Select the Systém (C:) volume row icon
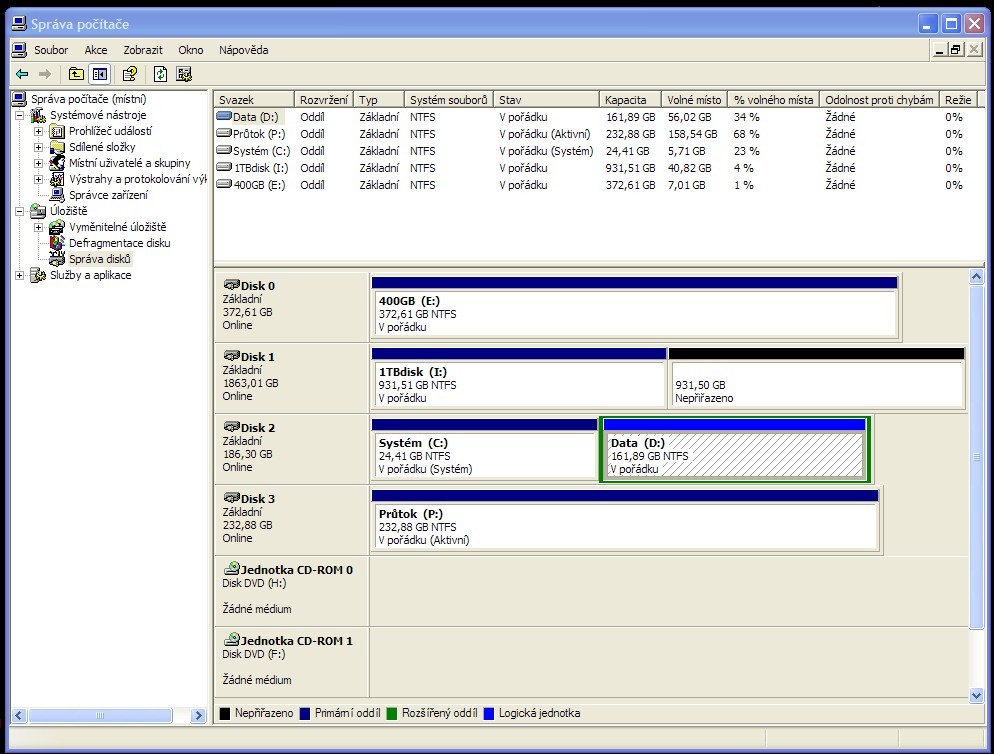 coord(224,151)
